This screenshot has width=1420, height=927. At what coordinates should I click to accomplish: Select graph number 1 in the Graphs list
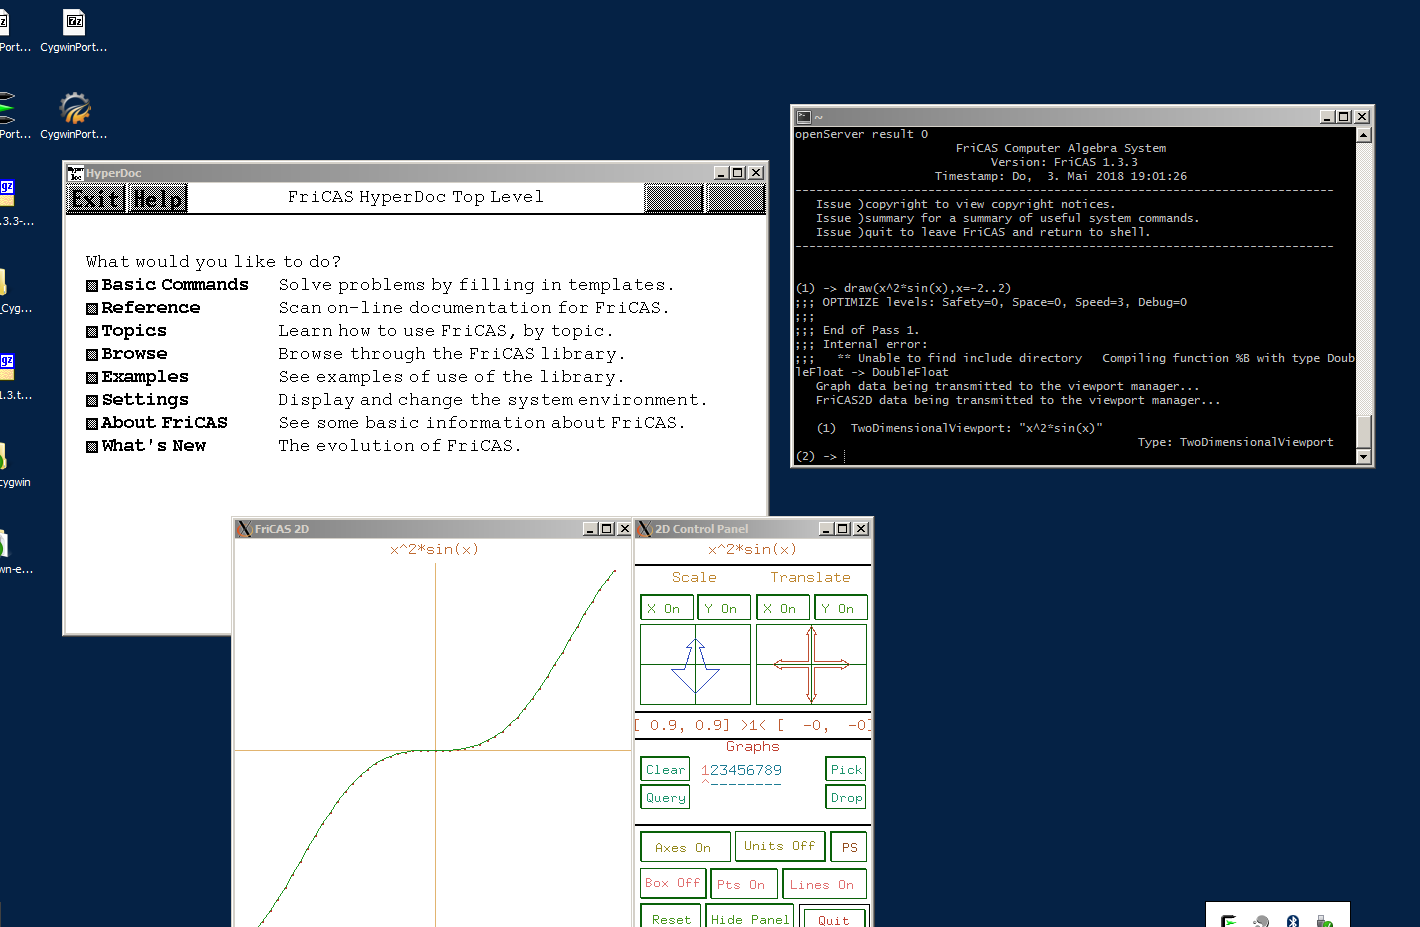coord(705,770)
